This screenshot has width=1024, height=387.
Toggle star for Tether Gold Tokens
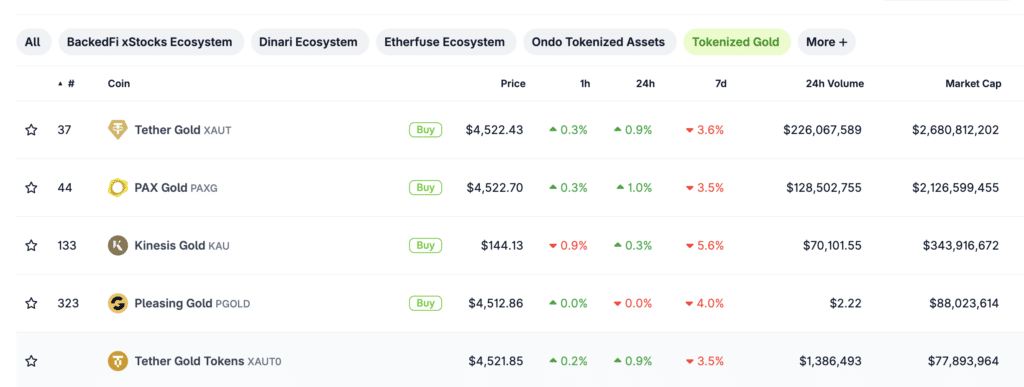pyautogui.click(x=31, y=361)
